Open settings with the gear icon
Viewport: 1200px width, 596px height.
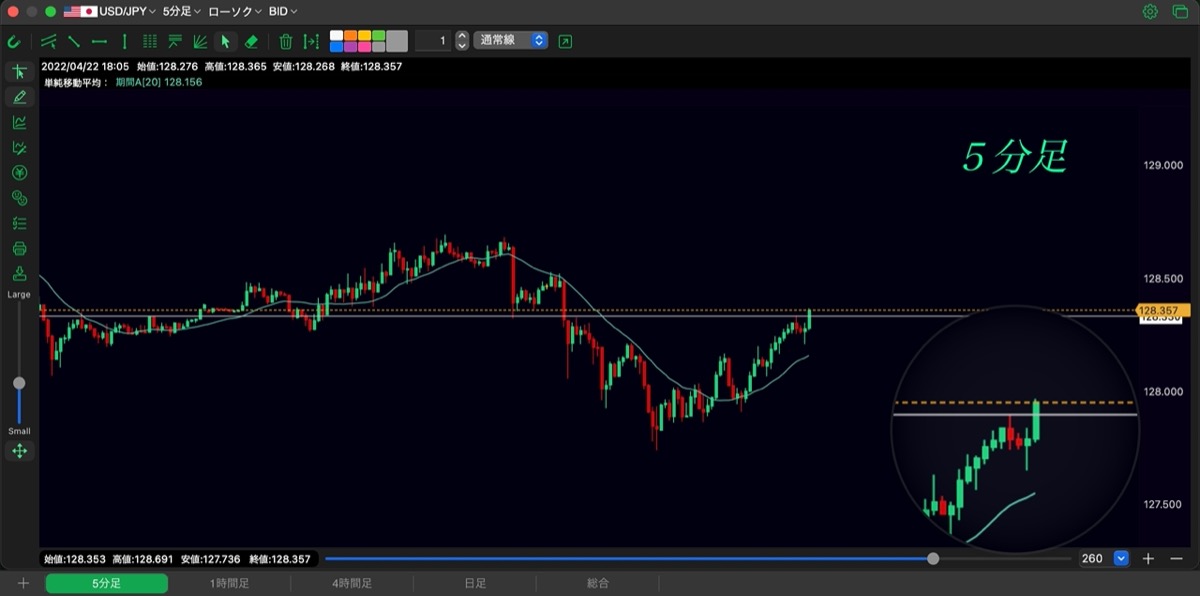coord(1150,11)
